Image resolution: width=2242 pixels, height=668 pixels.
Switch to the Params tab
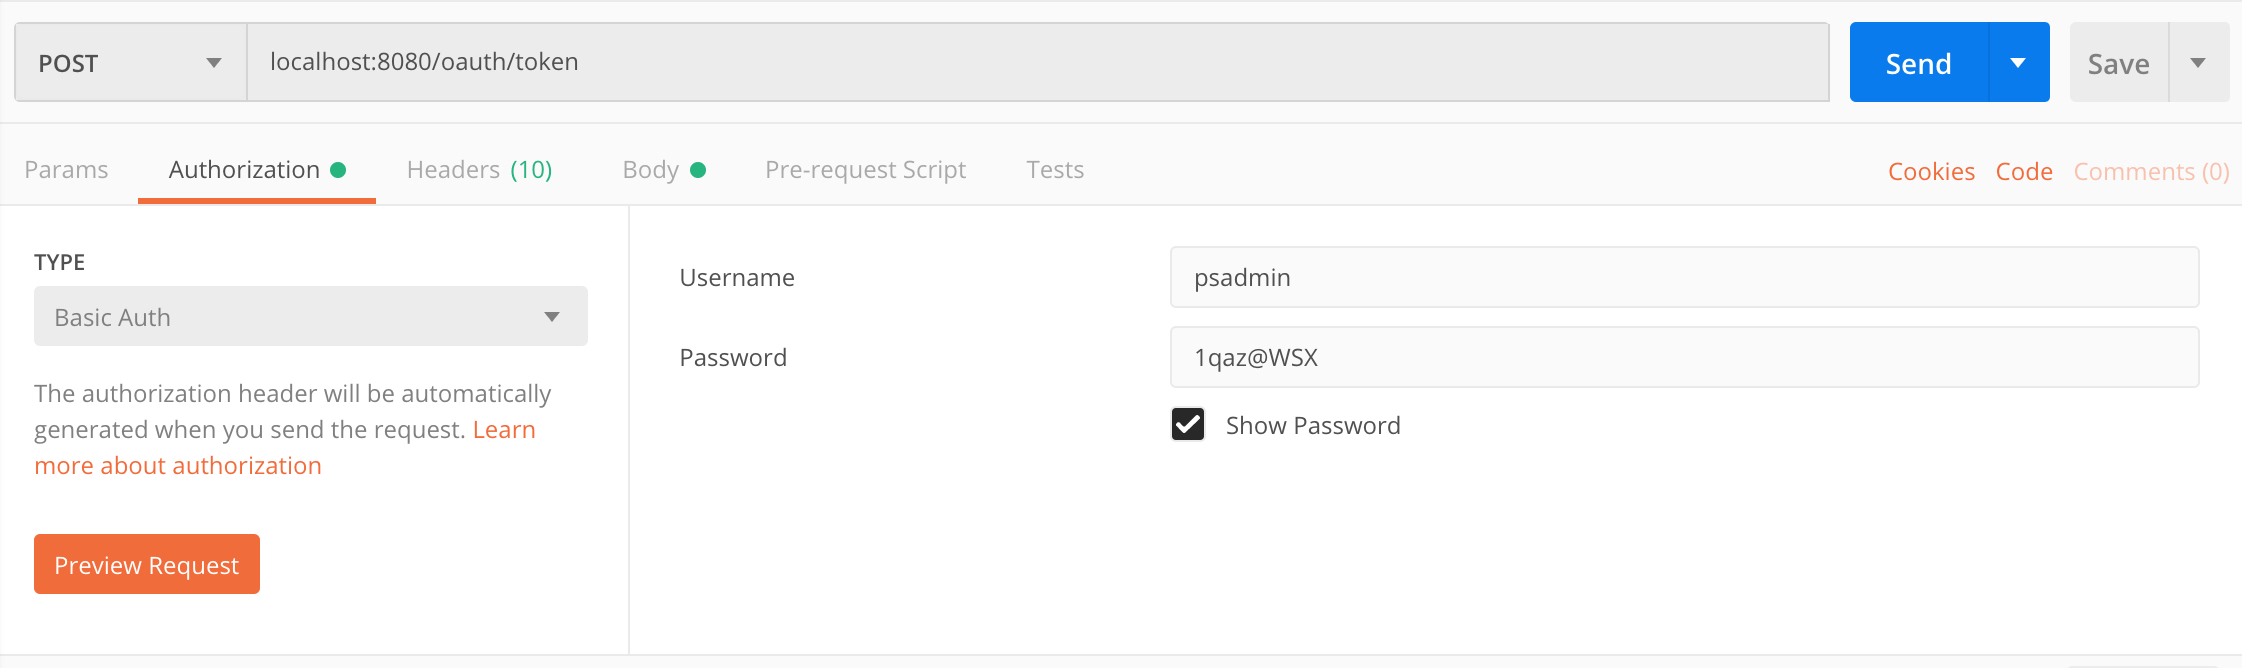coord(66,170)
